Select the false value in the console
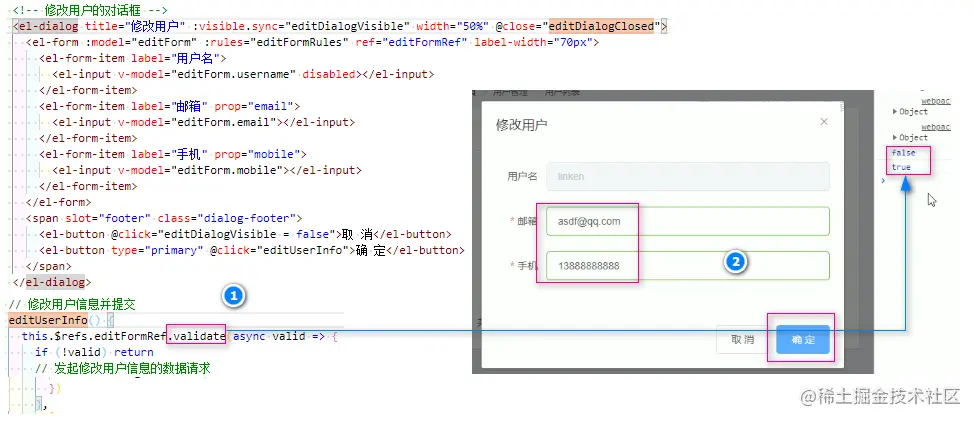The image size is (975, 421). [903, 152]
